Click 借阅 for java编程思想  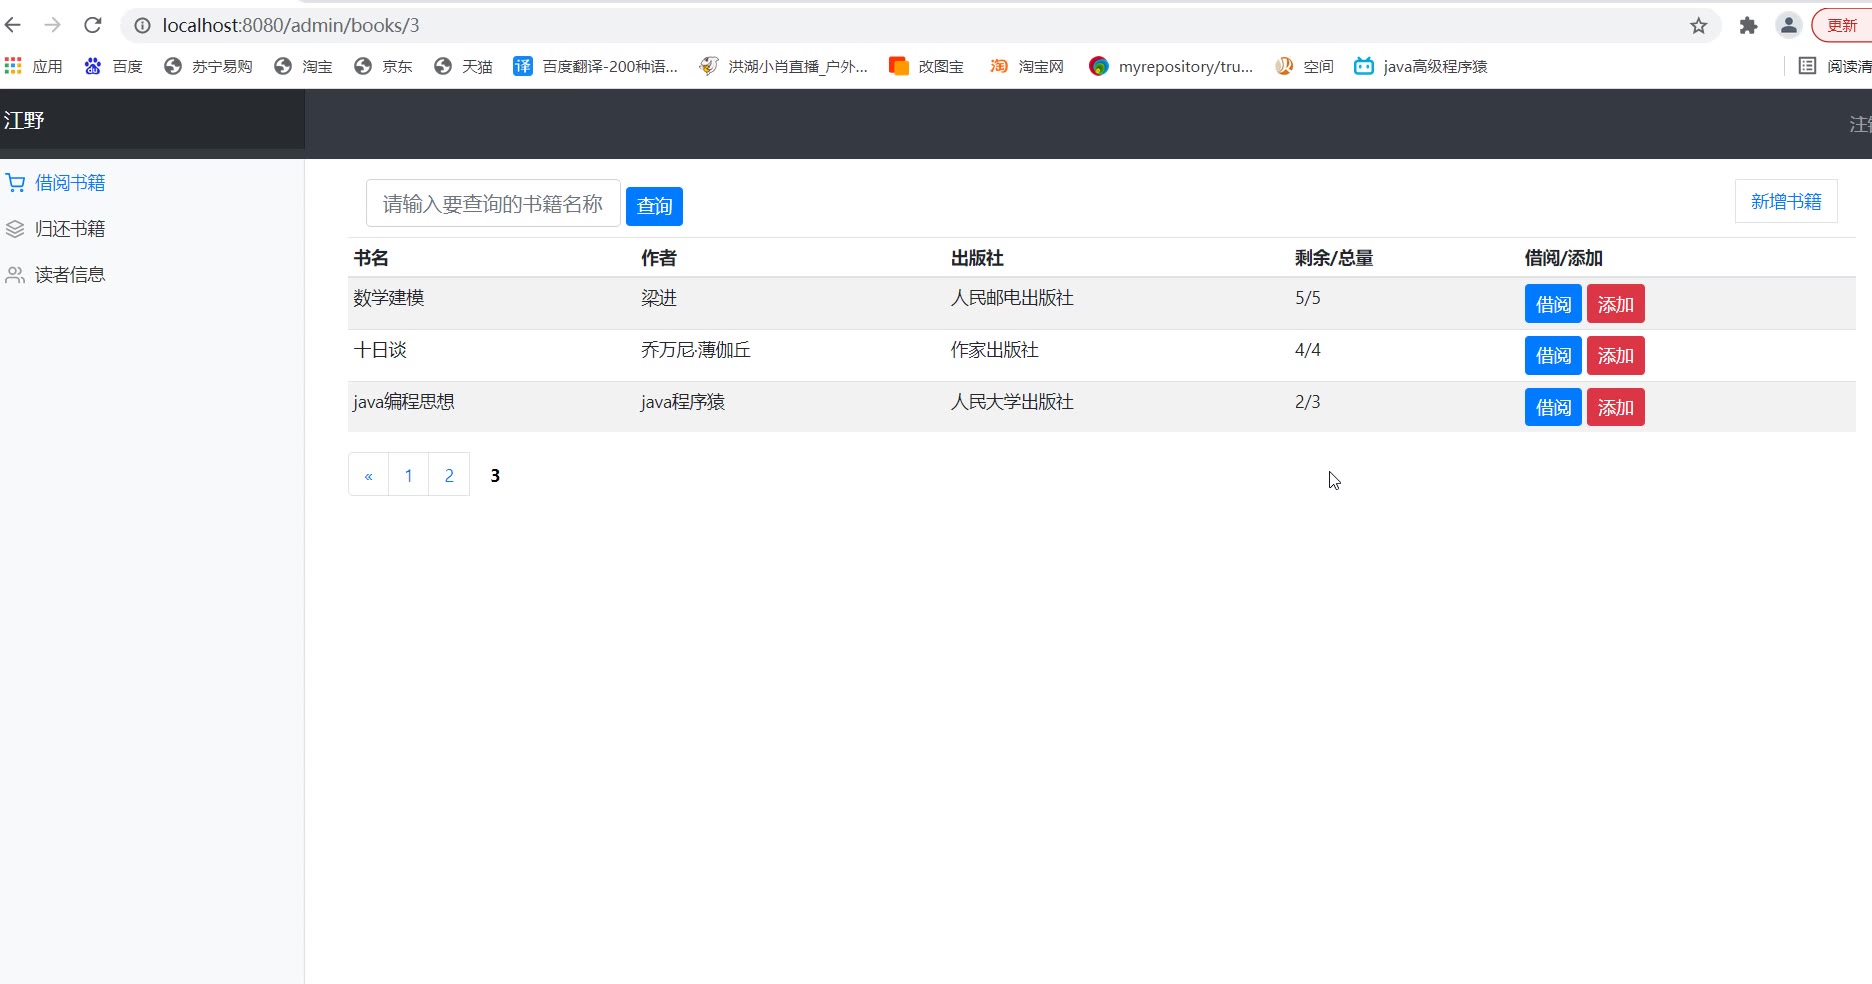tap(1552, 408)
